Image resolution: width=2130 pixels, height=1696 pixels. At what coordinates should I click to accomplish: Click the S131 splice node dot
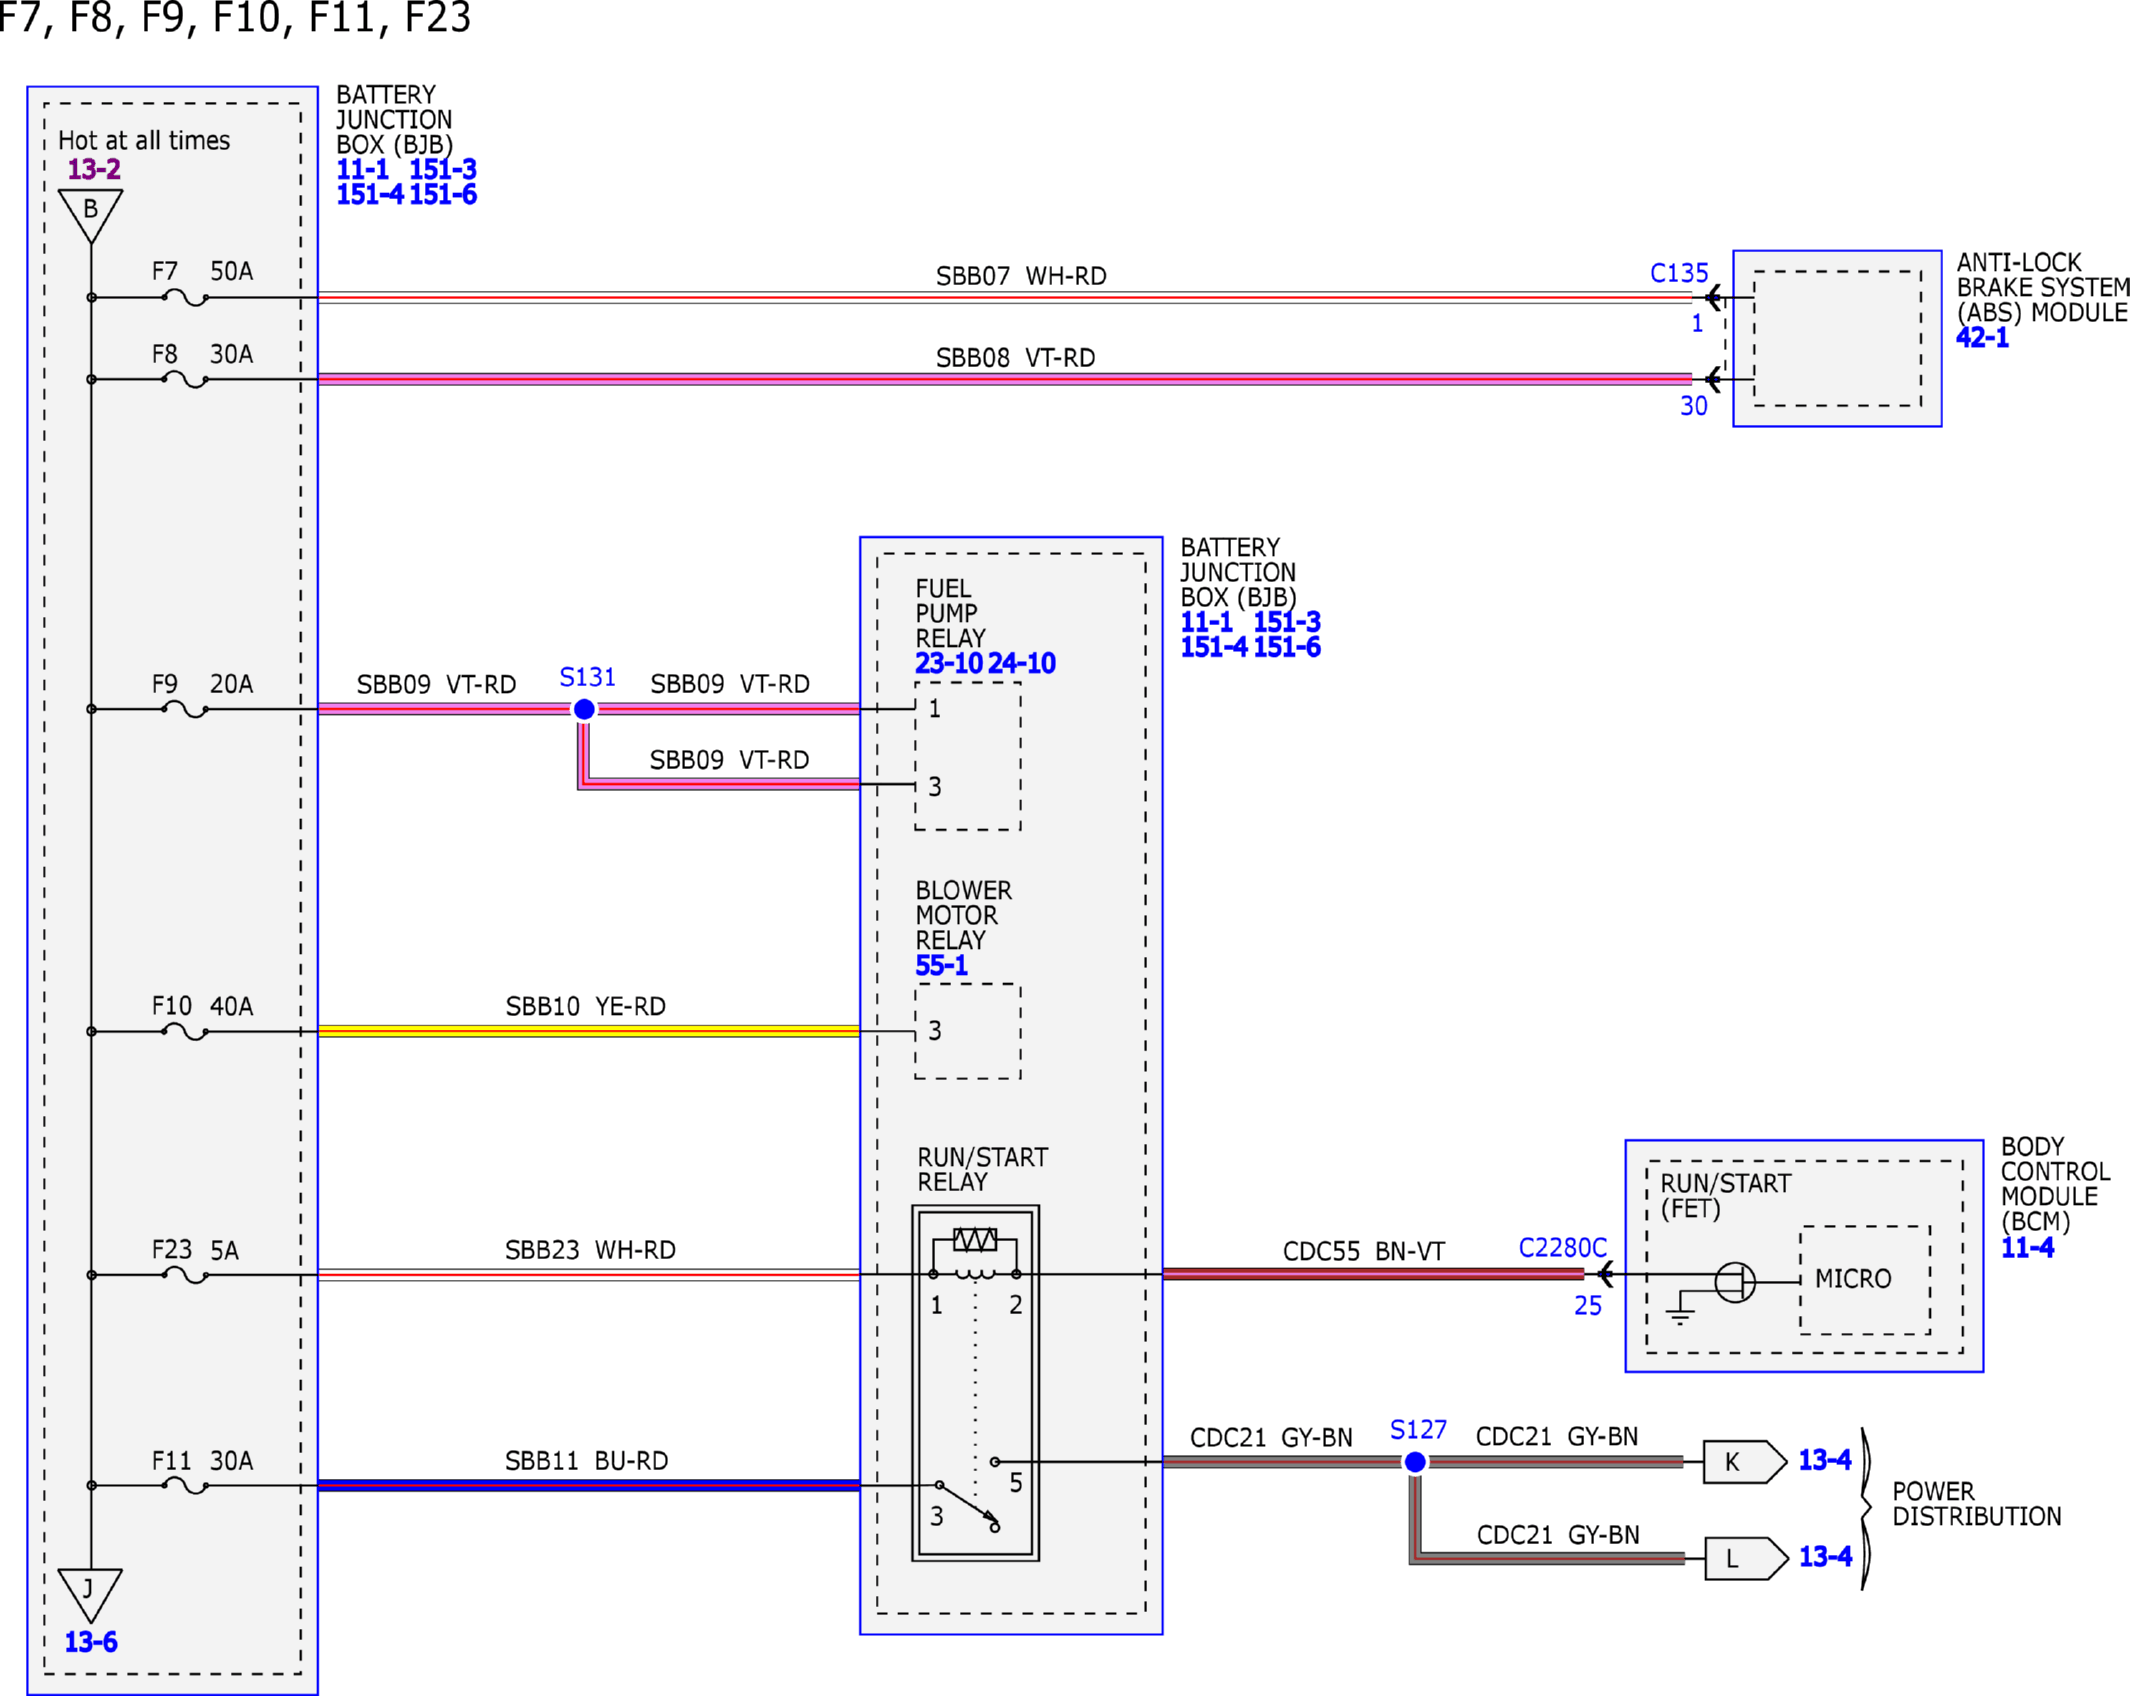click(584, 709)
